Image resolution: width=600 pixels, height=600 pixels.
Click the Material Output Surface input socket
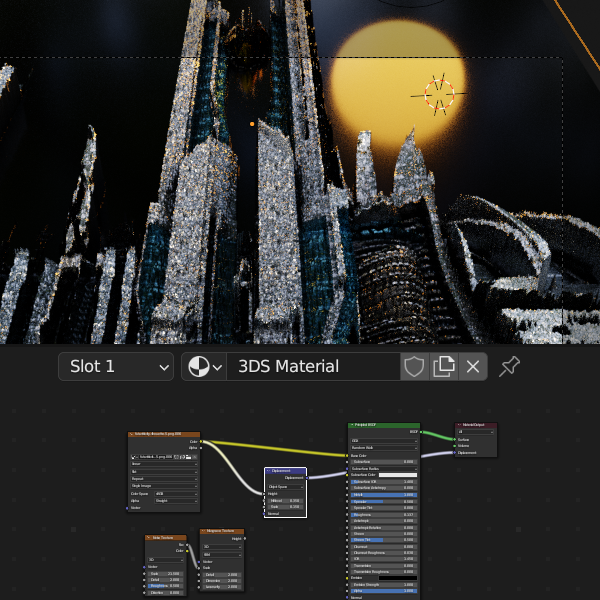454,440
